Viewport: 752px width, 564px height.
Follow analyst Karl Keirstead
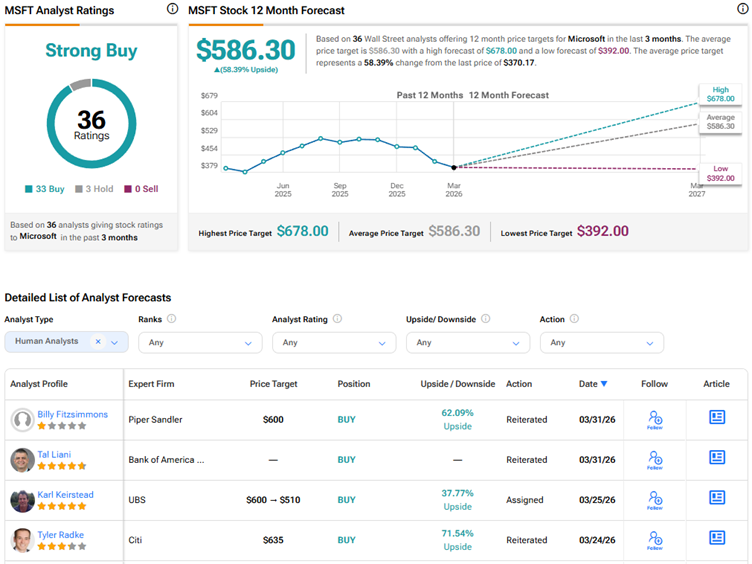click(x=654, y=499)
